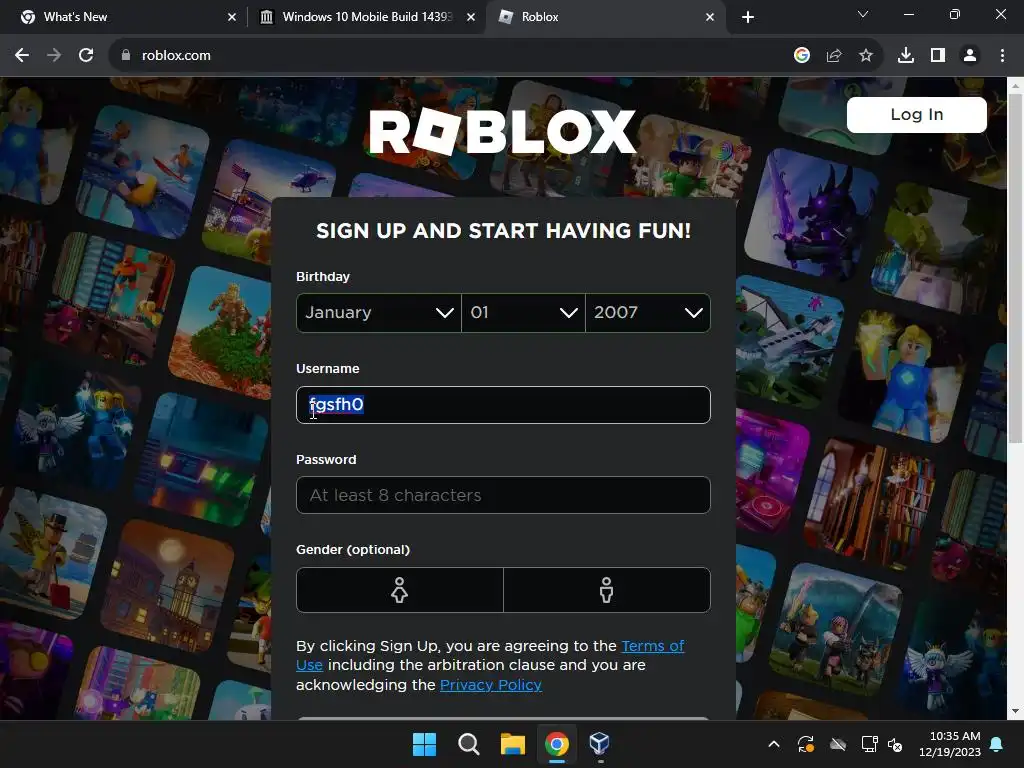Select the Roblox tab
The image size is (1024, 768).
(604, 17)
